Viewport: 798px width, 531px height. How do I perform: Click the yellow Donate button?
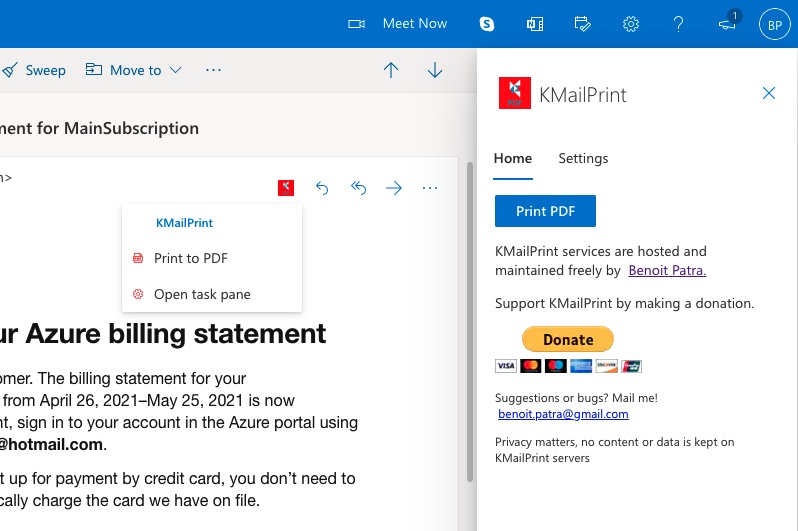568,339
